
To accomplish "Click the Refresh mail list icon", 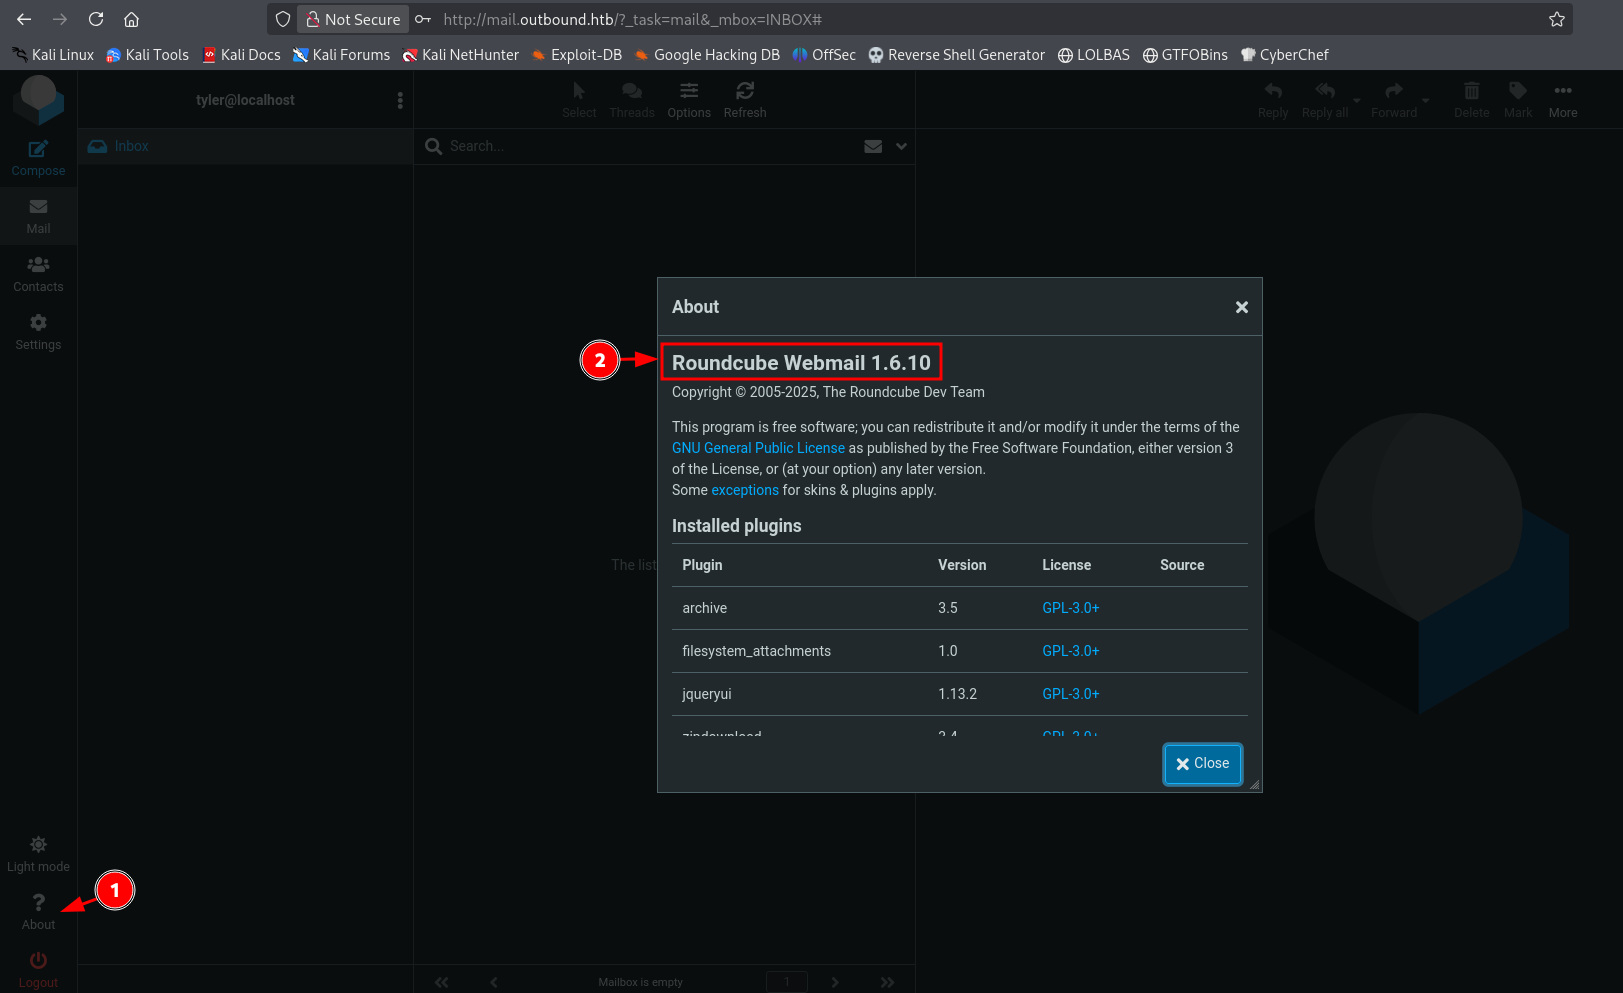I will coord(745,92).
